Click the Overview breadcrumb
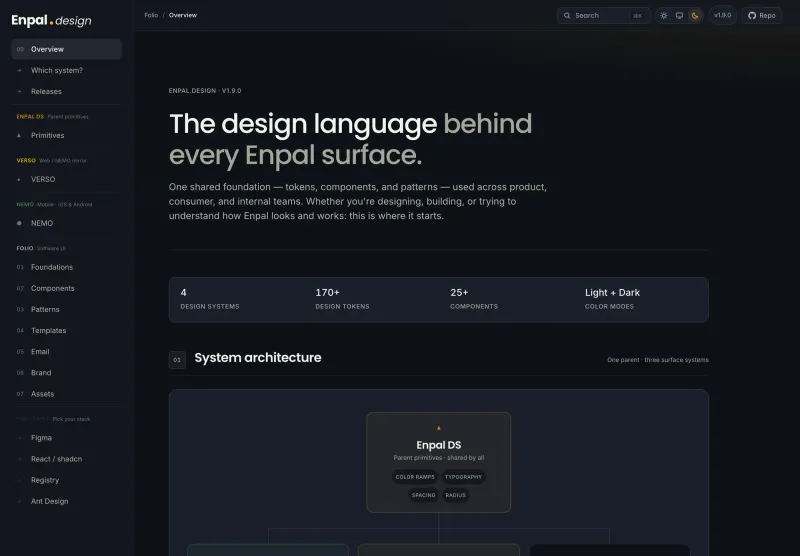Screen dimensions: 800x556 [183, 15]
